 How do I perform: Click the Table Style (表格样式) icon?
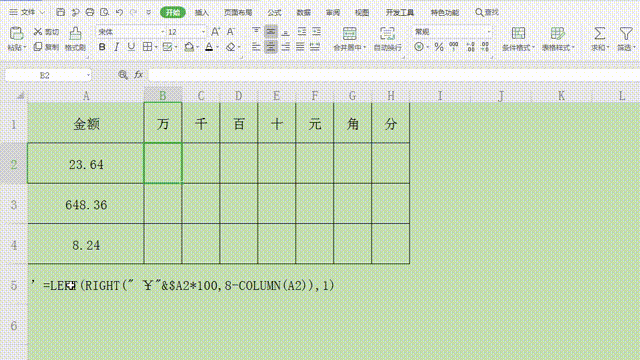point(557,33)
